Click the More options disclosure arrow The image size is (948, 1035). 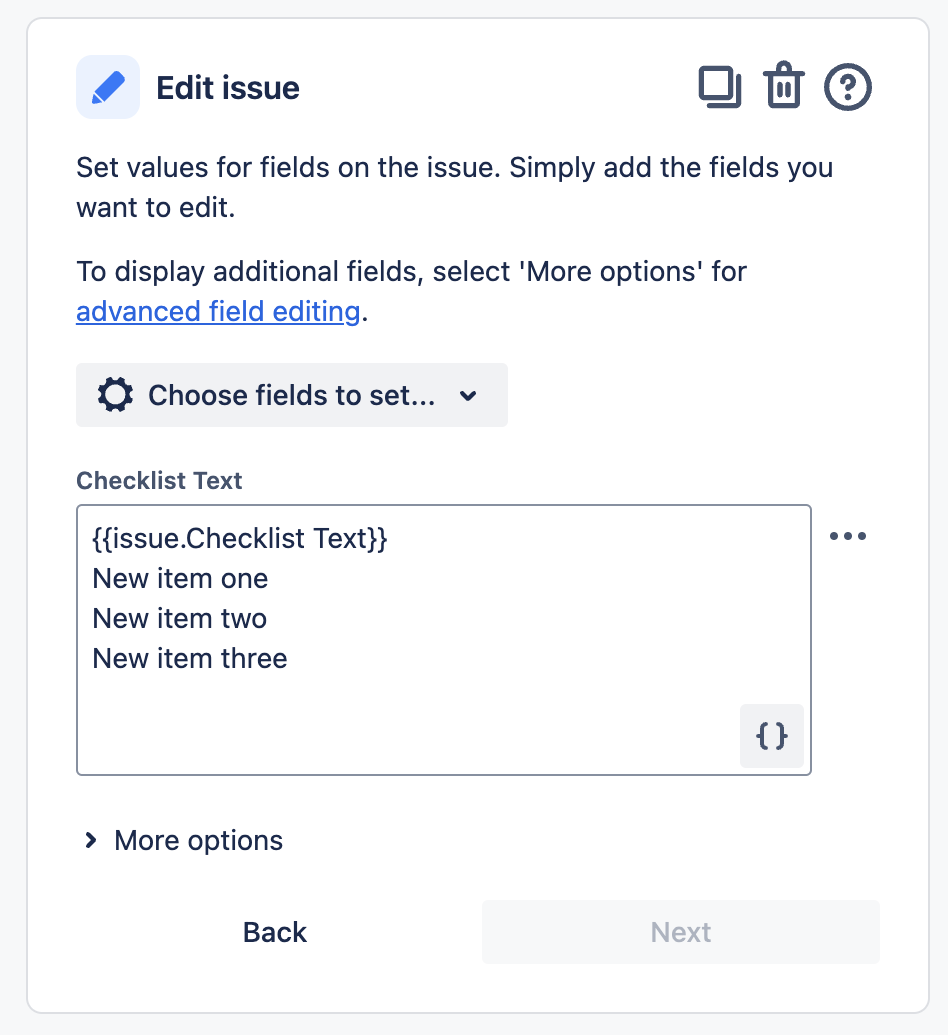(89, 841)
